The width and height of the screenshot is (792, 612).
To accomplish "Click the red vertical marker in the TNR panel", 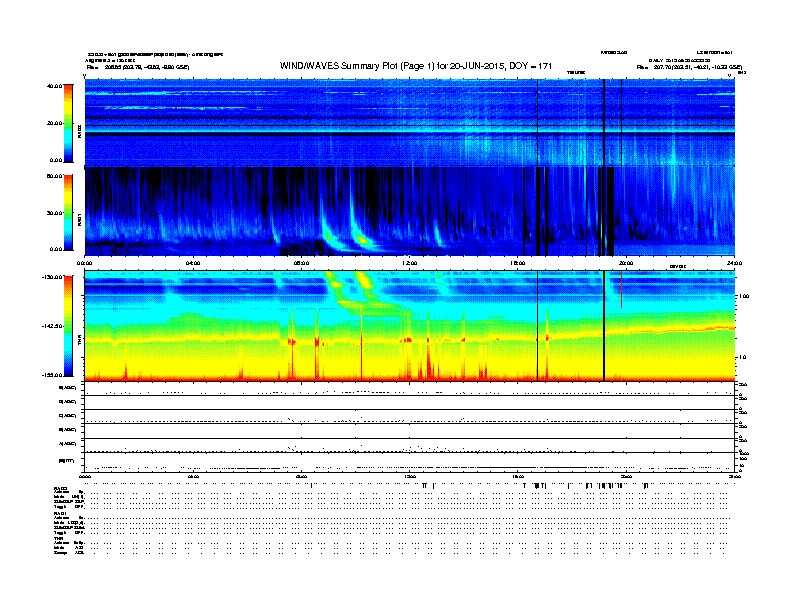I will coord(621,289).
